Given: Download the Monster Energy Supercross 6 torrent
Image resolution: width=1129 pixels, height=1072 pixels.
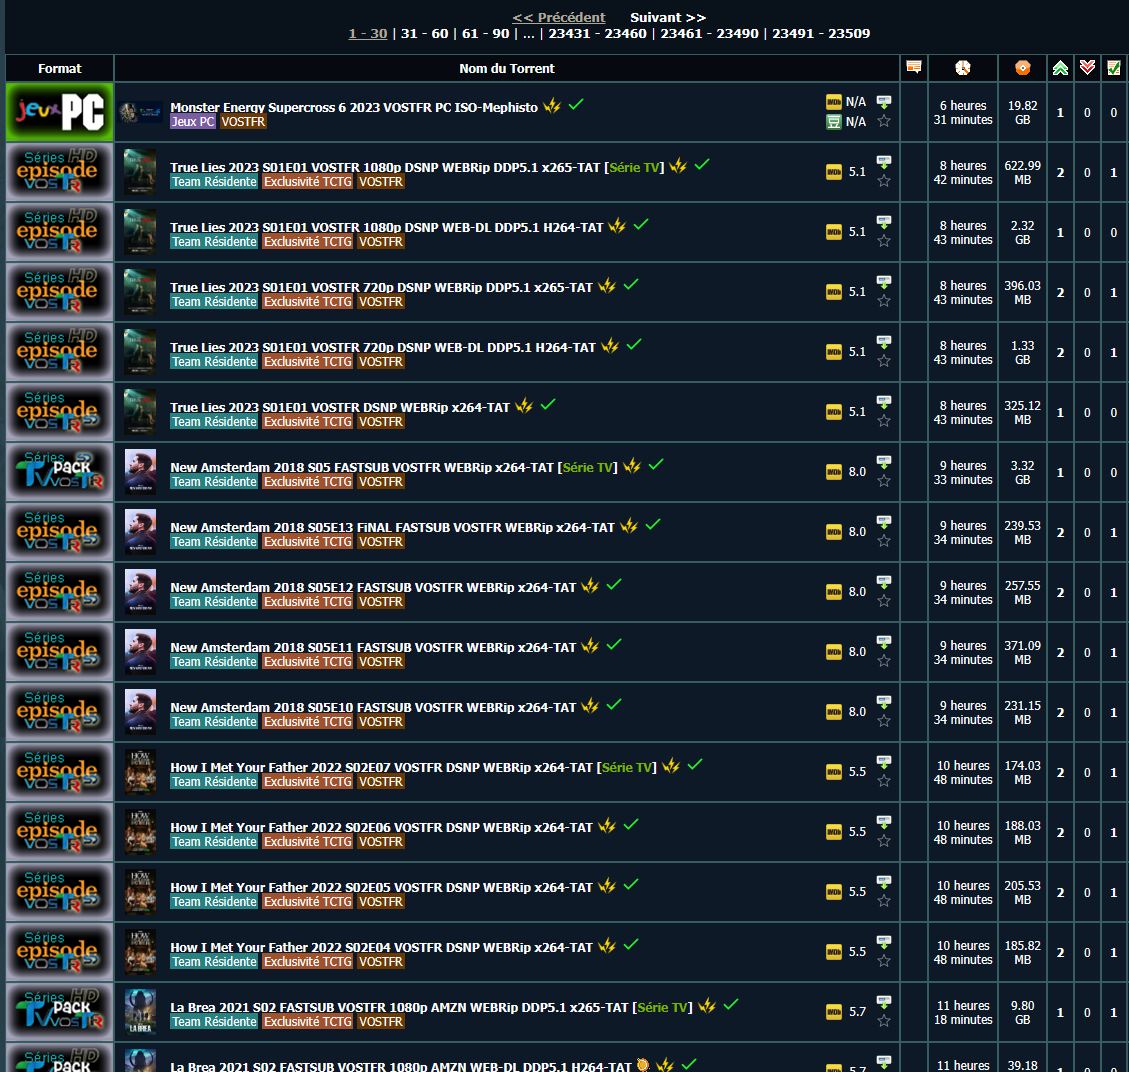Looking at the screenshot, I should pos(883,102).
